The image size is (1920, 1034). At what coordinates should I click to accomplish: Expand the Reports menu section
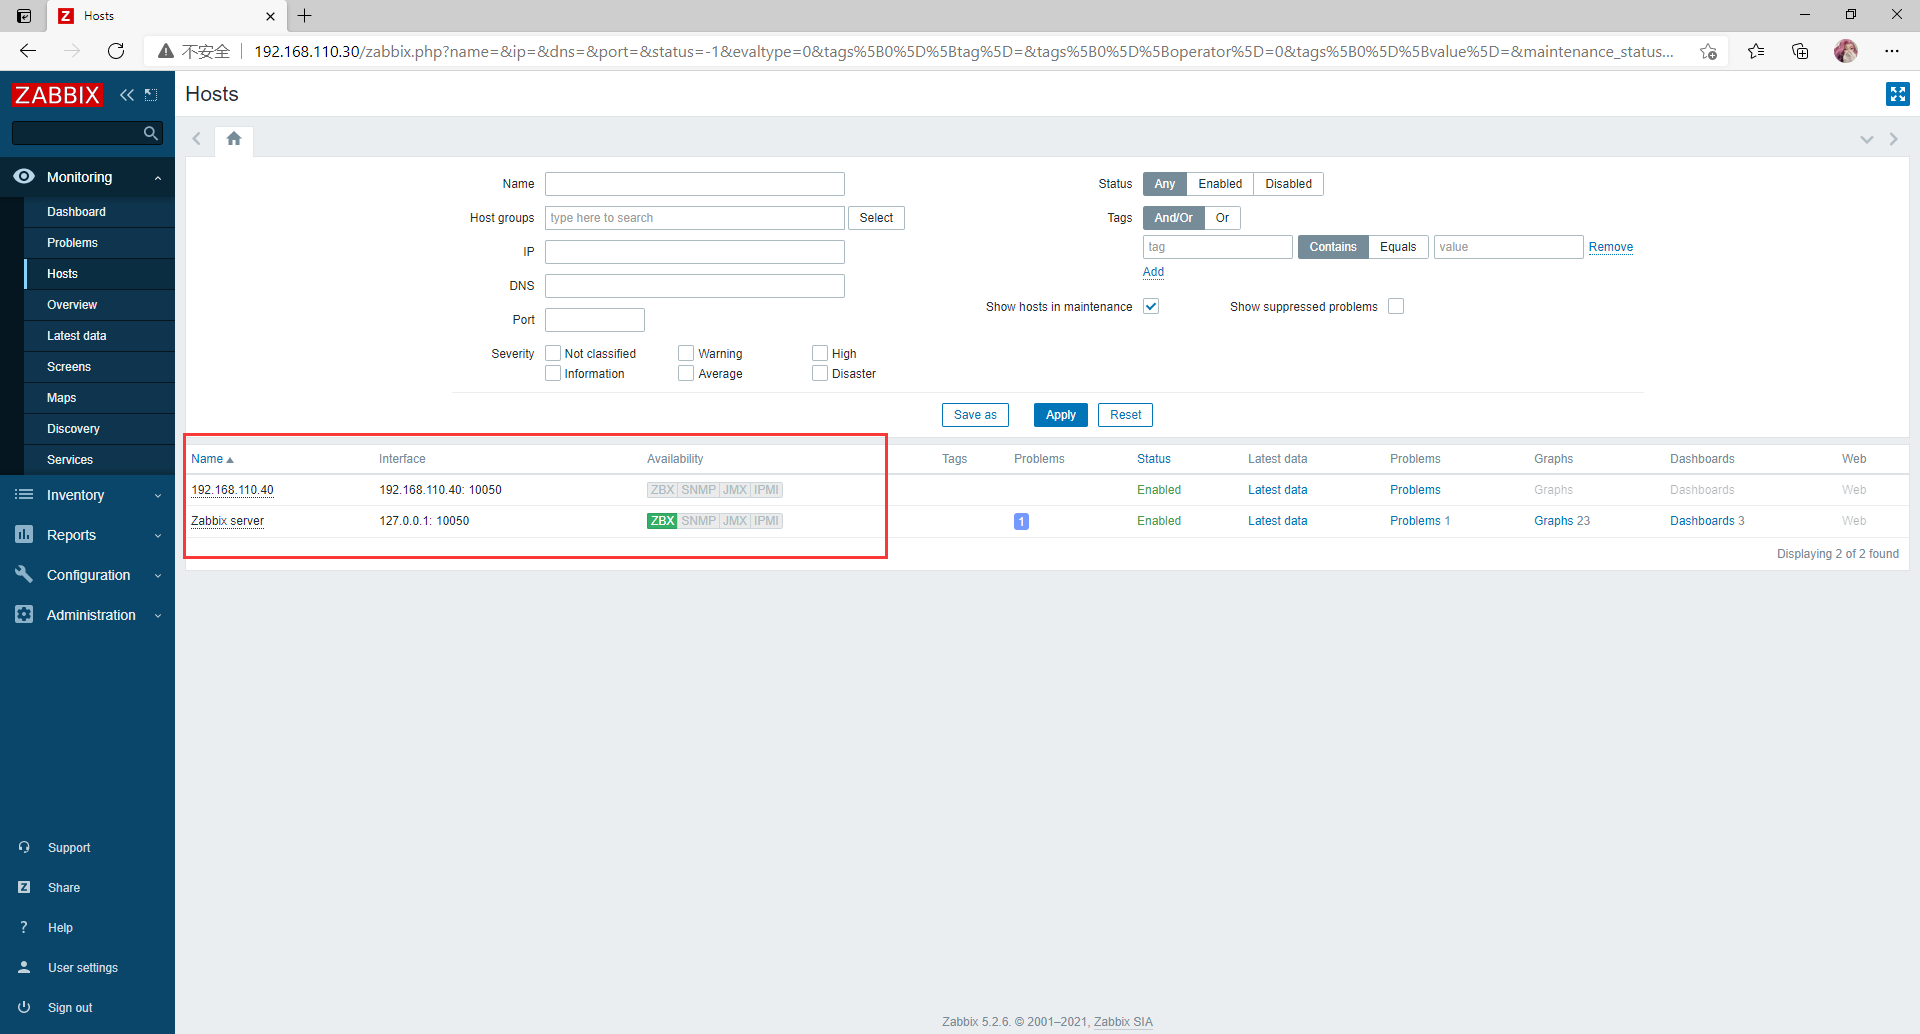158,536
